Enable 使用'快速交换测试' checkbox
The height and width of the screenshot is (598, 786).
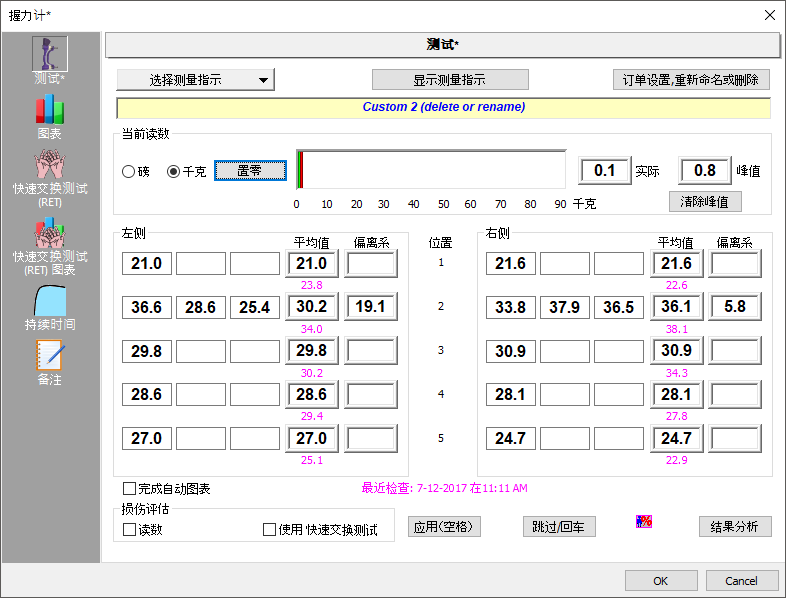pyautogui.click(x=269, y=529)
